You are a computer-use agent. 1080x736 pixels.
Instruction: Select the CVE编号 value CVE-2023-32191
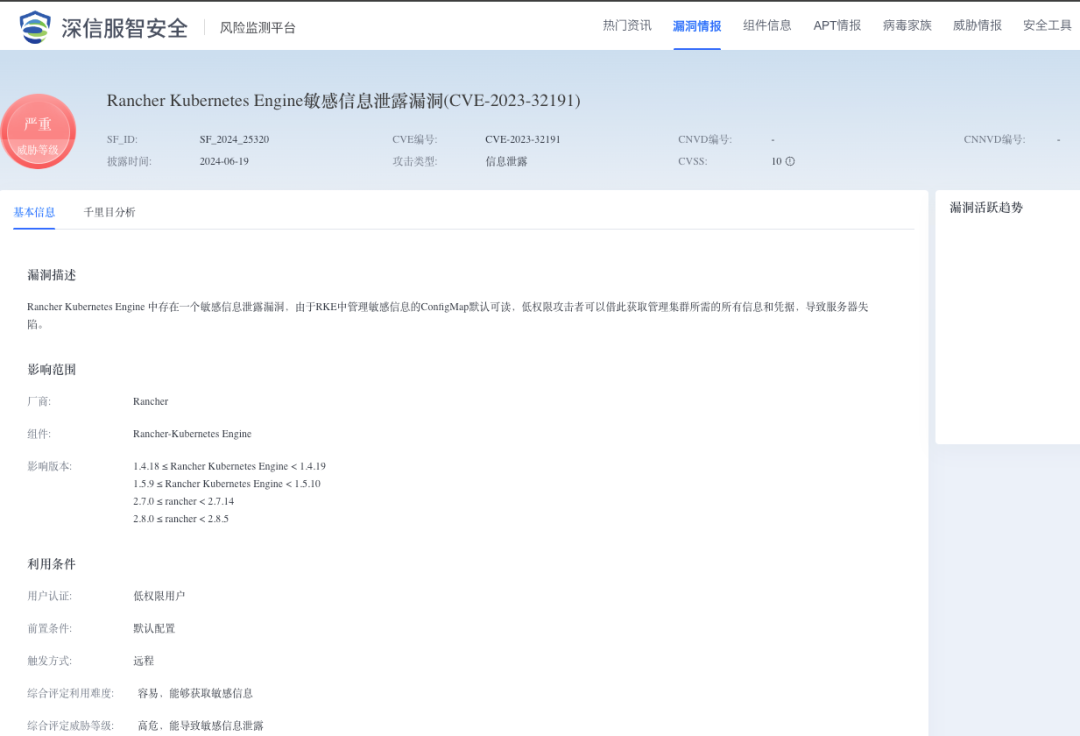pos(523,139)
